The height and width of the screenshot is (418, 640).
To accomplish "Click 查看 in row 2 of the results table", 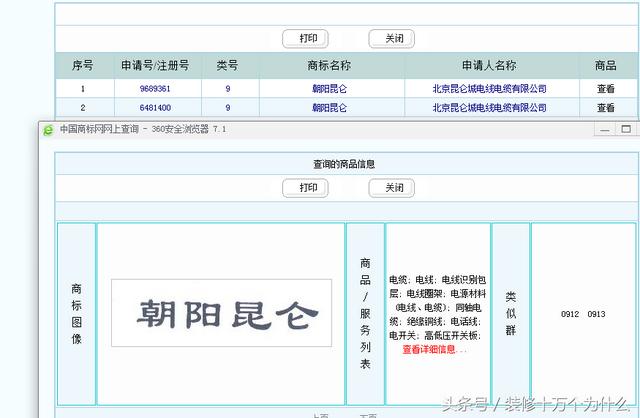I will 606,108.
